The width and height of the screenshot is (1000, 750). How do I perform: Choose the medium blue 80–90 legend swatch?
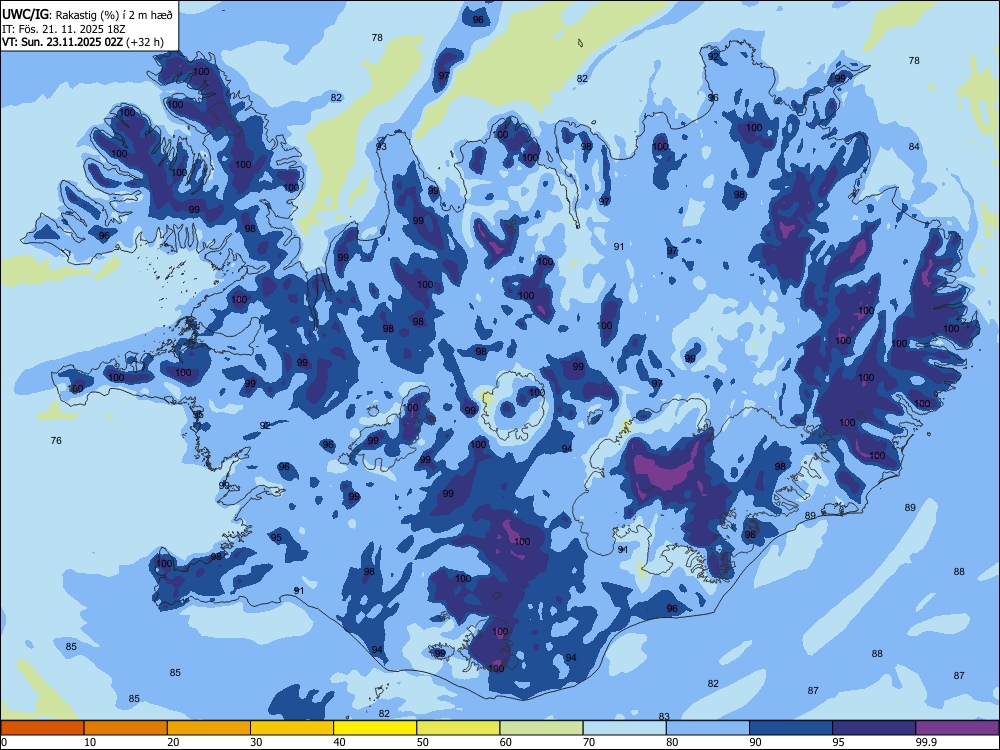tap(708, 728)
